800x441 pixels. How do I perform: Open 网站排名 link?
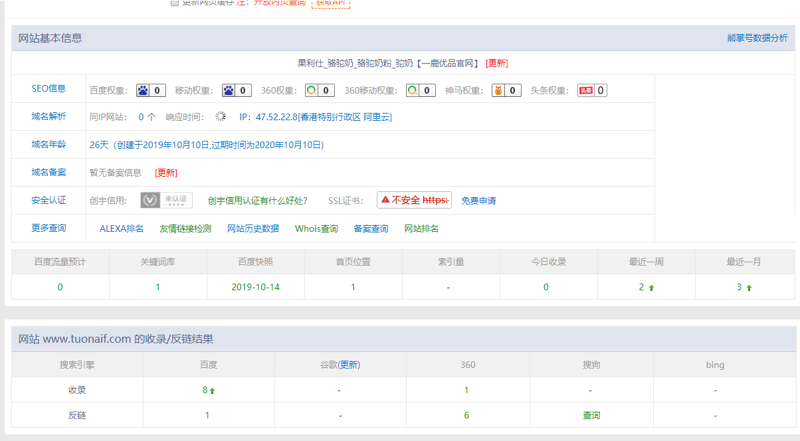point(421,229)
